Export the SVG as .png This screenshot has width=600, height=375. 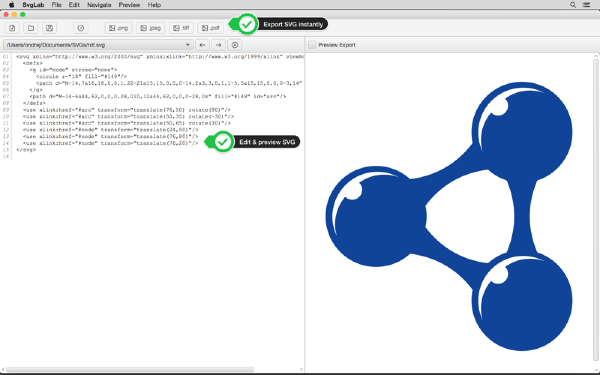point(118,28)
